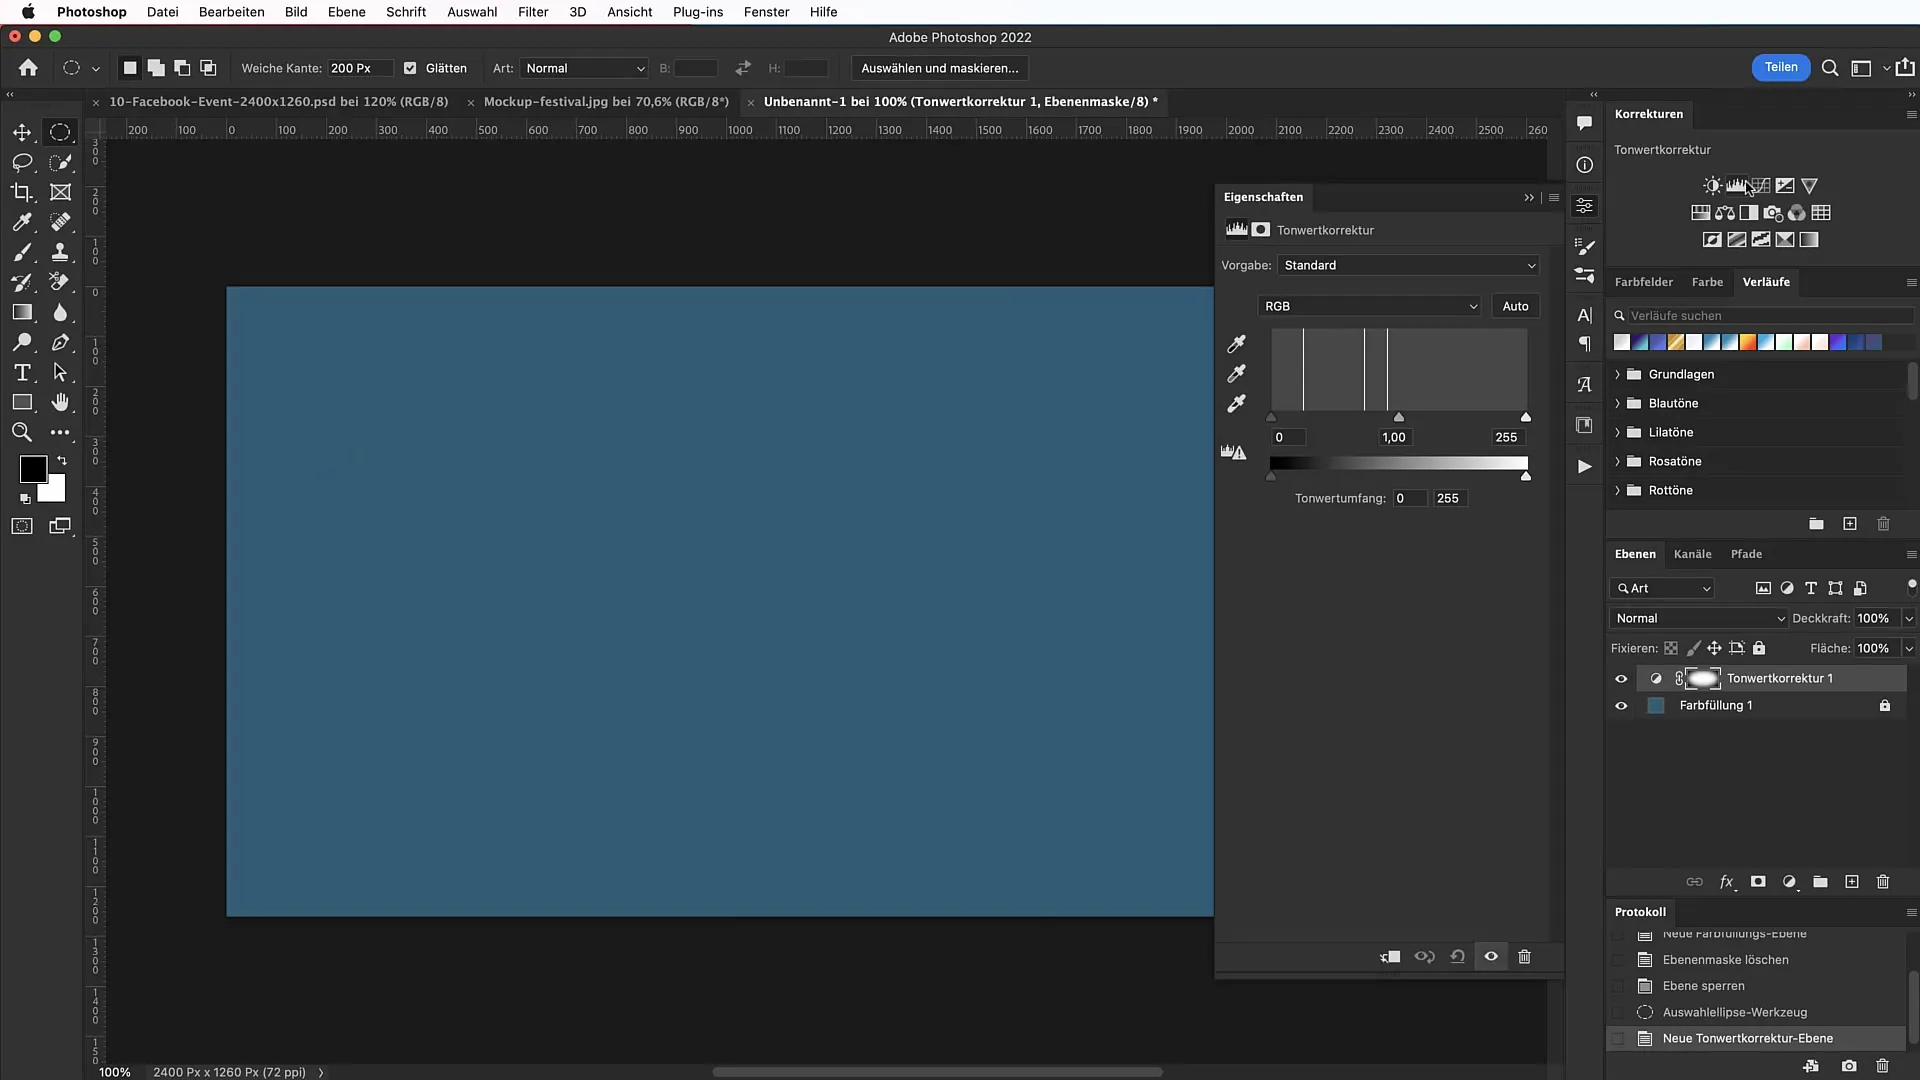Clip adjustment to layer below

tap(1391, 957)
